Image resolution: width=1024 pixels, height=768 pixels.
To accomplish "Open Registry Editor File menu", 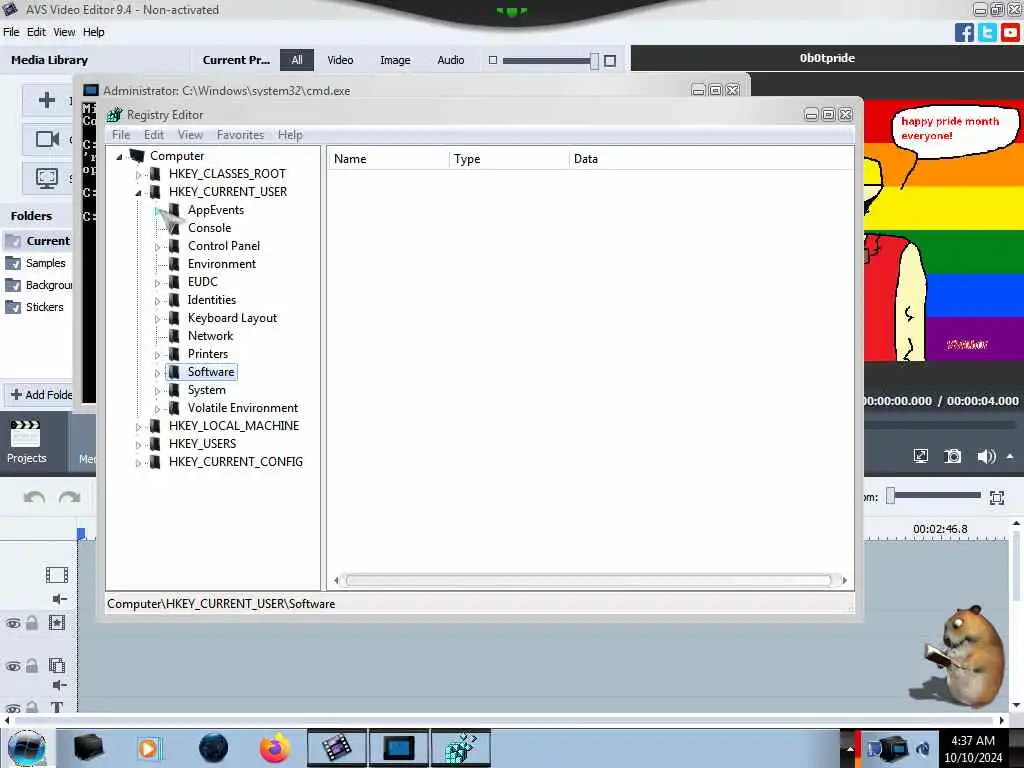I will 121,135.
